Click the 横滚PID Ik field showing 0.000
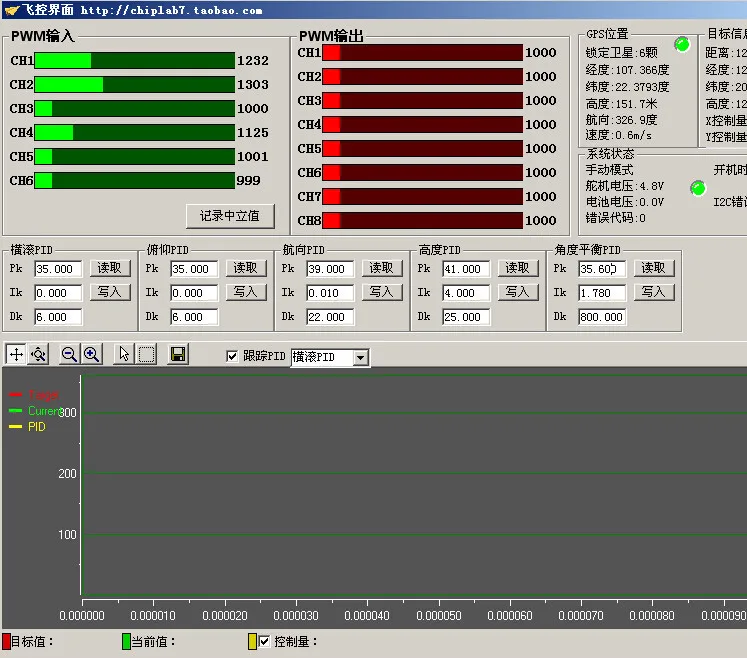This screenshot has width=747, height=658. tap(58, 293)
